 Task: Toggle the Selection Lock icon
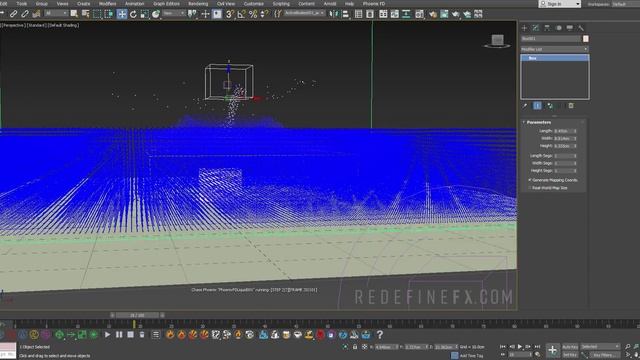[355, 347]
